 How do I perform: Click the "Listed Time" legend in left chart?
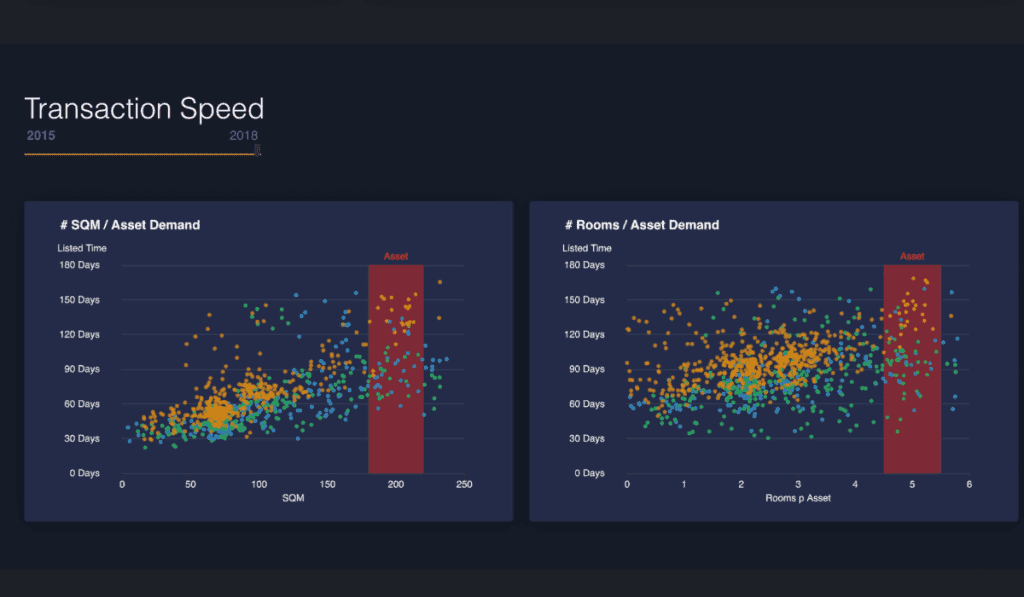click(81, 248)
